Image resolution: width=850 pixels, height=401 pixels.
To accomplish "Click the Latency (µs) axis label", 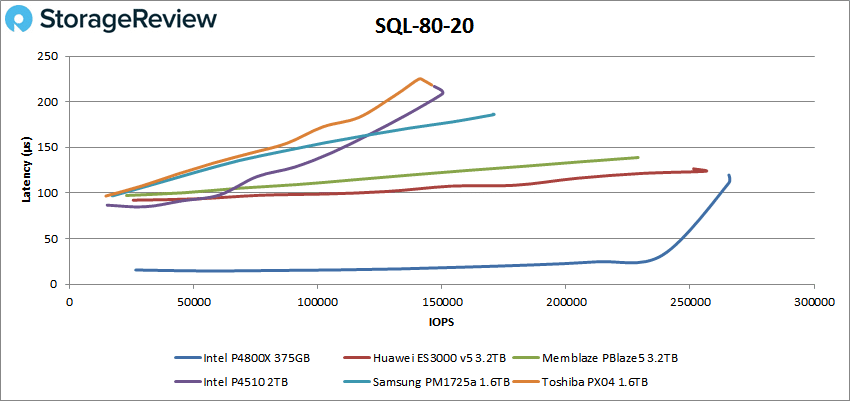I will point(25,170).
